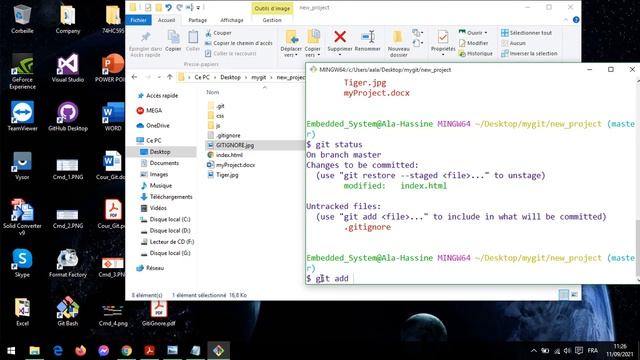Open the Windows Start menu
Image resolution: width=640 pixels, height=360 pixels.
click(11, 351)
